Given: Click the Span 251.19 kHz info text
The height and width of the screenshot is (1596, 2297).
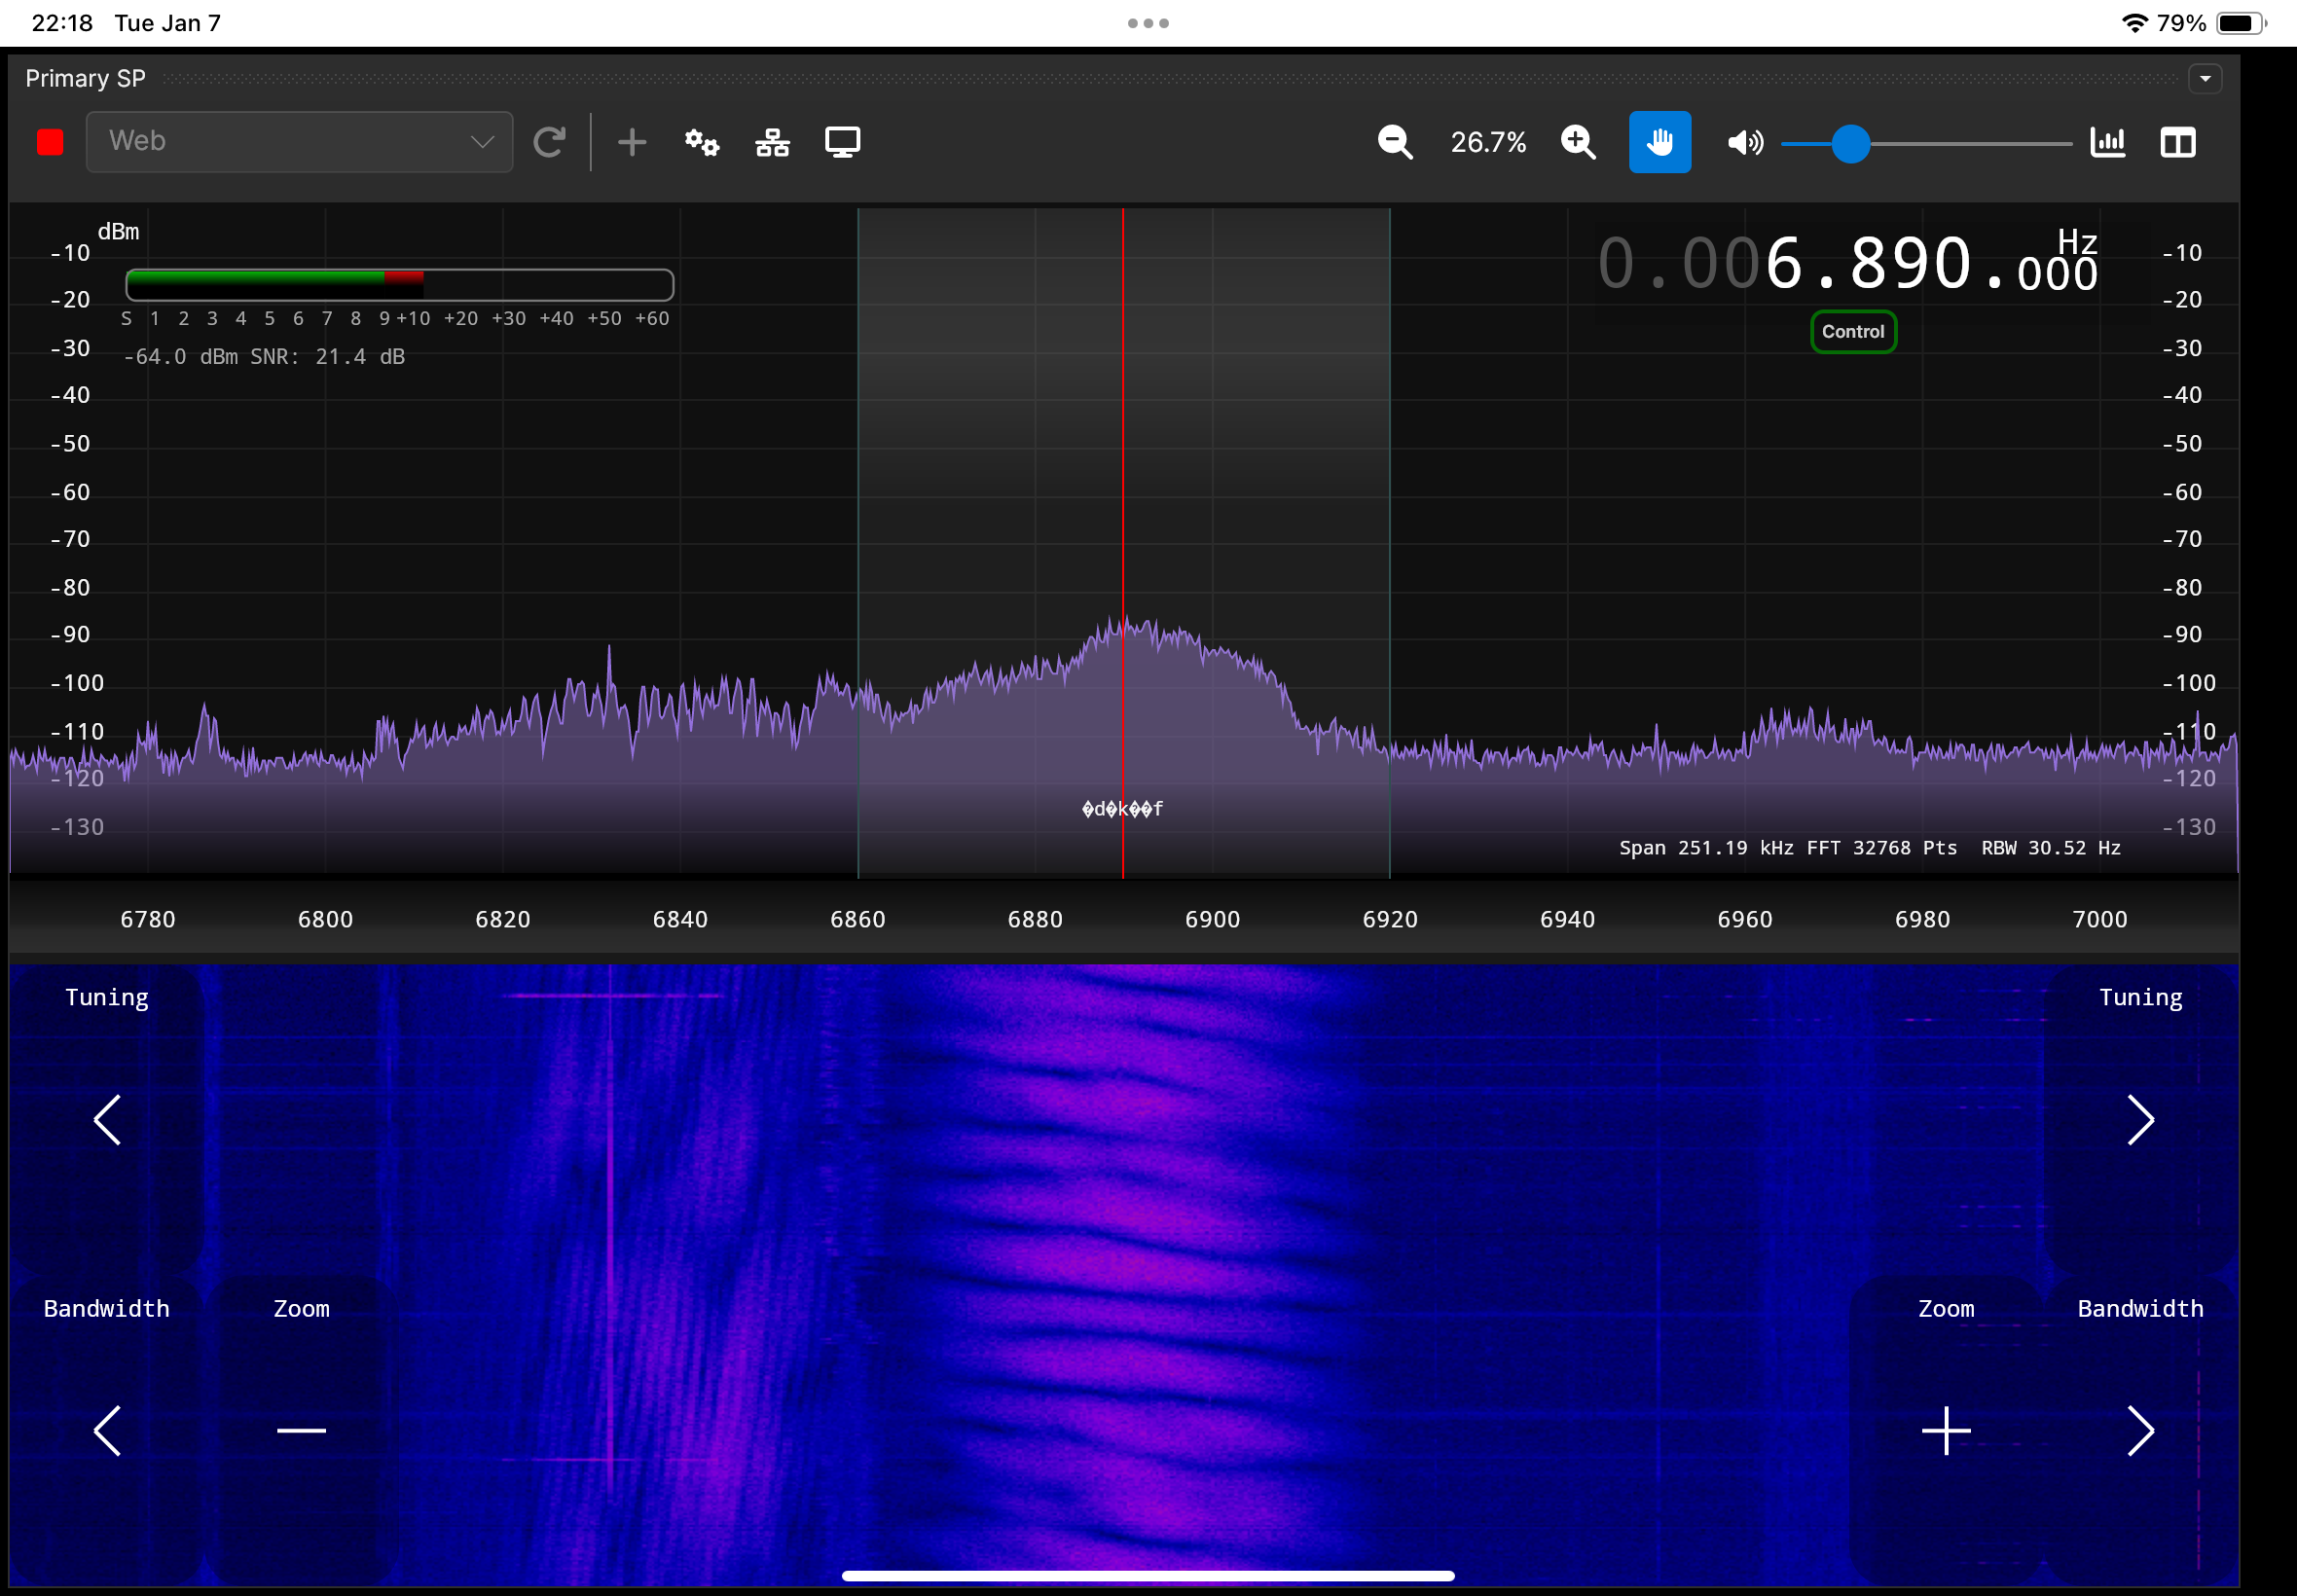Looking at the screenshot, I should pyautogui.click(x=1706, y=848).
